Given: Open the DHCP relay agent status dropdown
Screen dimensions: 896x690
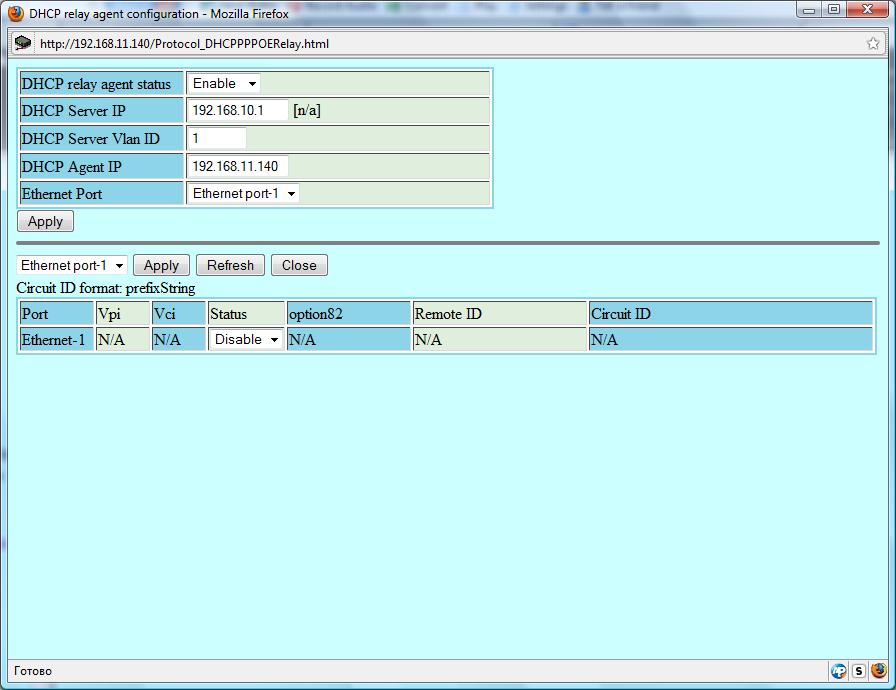Looking at the screenshot, I should (x=224, y=84).
